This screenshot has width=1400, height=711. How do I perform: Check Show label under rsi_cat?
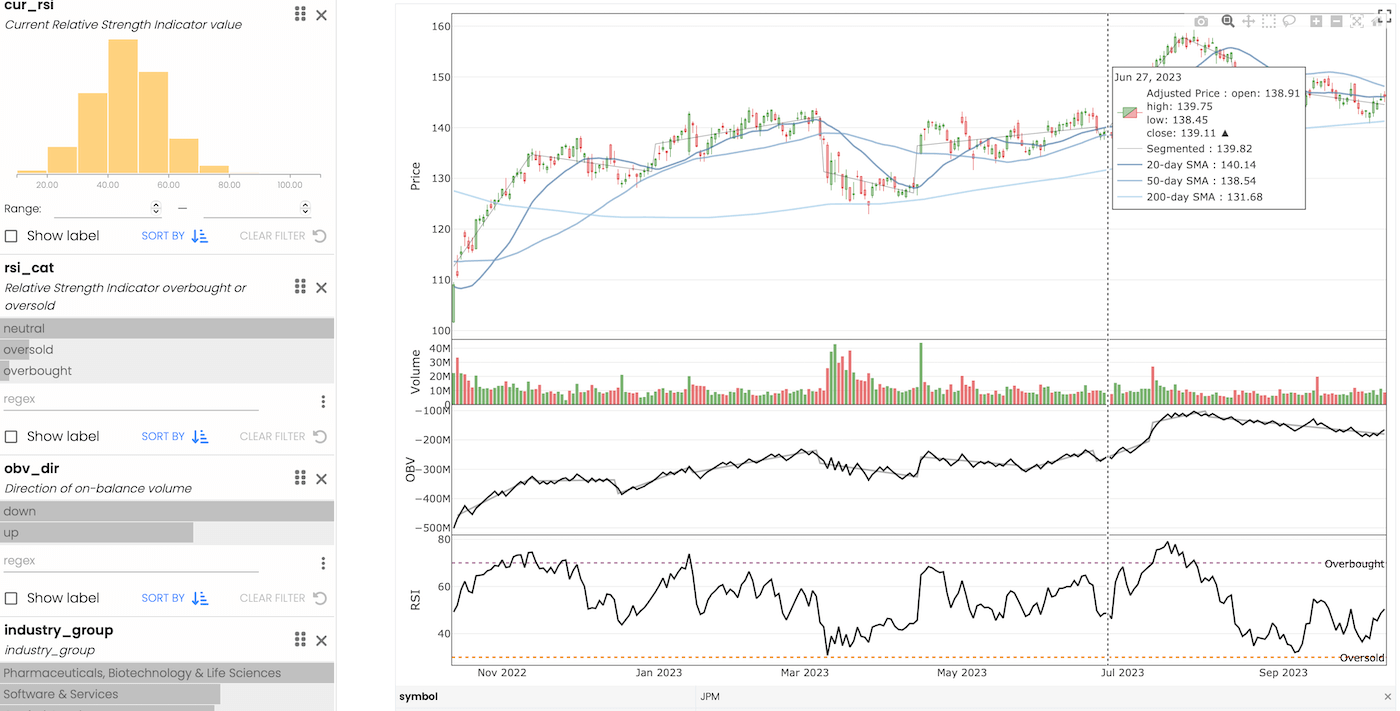11,437
